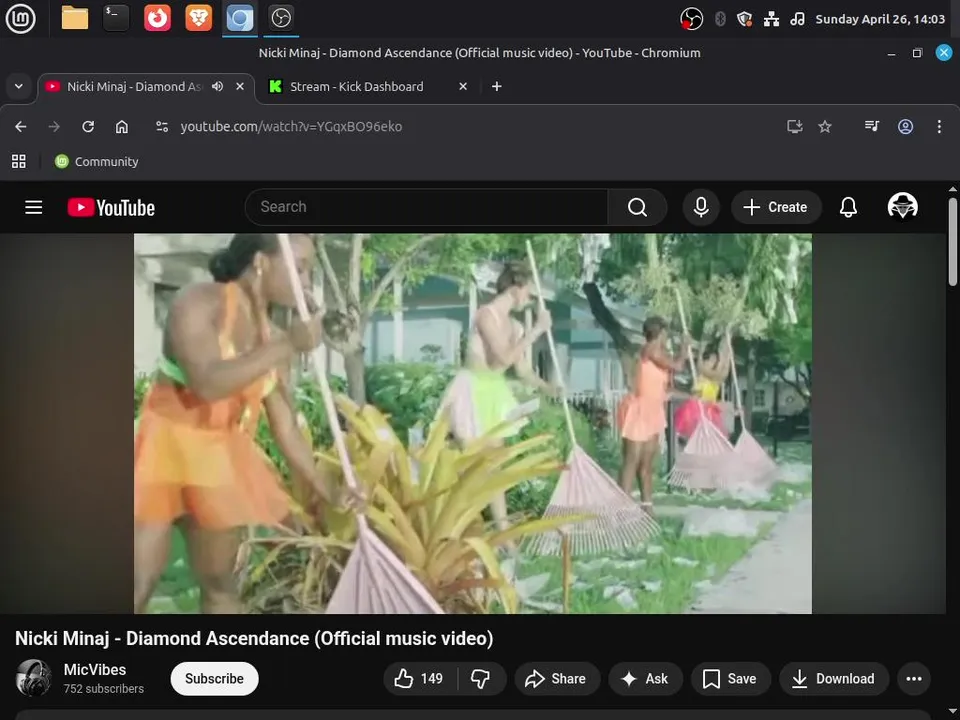Open the apps grid in bookmarks bar
960x720 pixels.
click(x=19, y=162)
